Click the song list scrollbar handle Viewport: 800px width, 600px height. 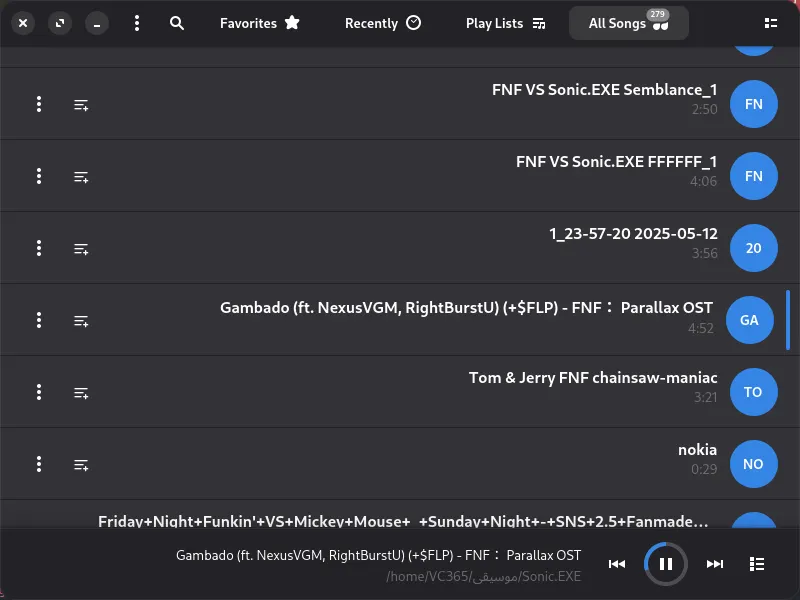click(x=788, y=320)
